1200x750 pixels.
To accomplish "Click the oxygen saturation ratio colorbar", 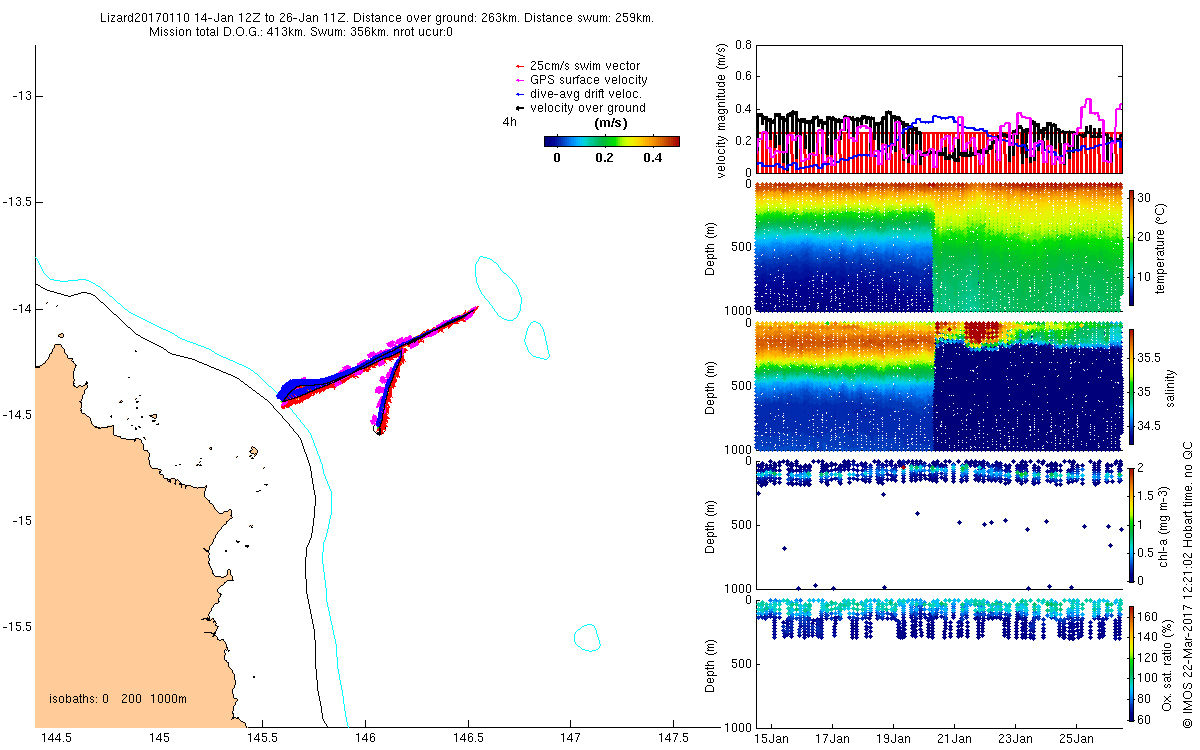I will point(1131,663).
